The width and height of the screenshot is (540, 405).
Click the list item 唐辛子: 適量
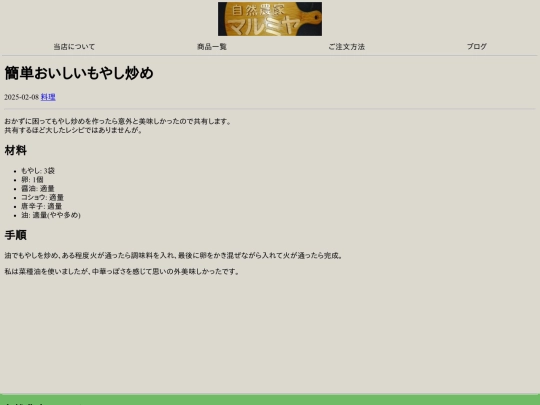pos(42,206)
